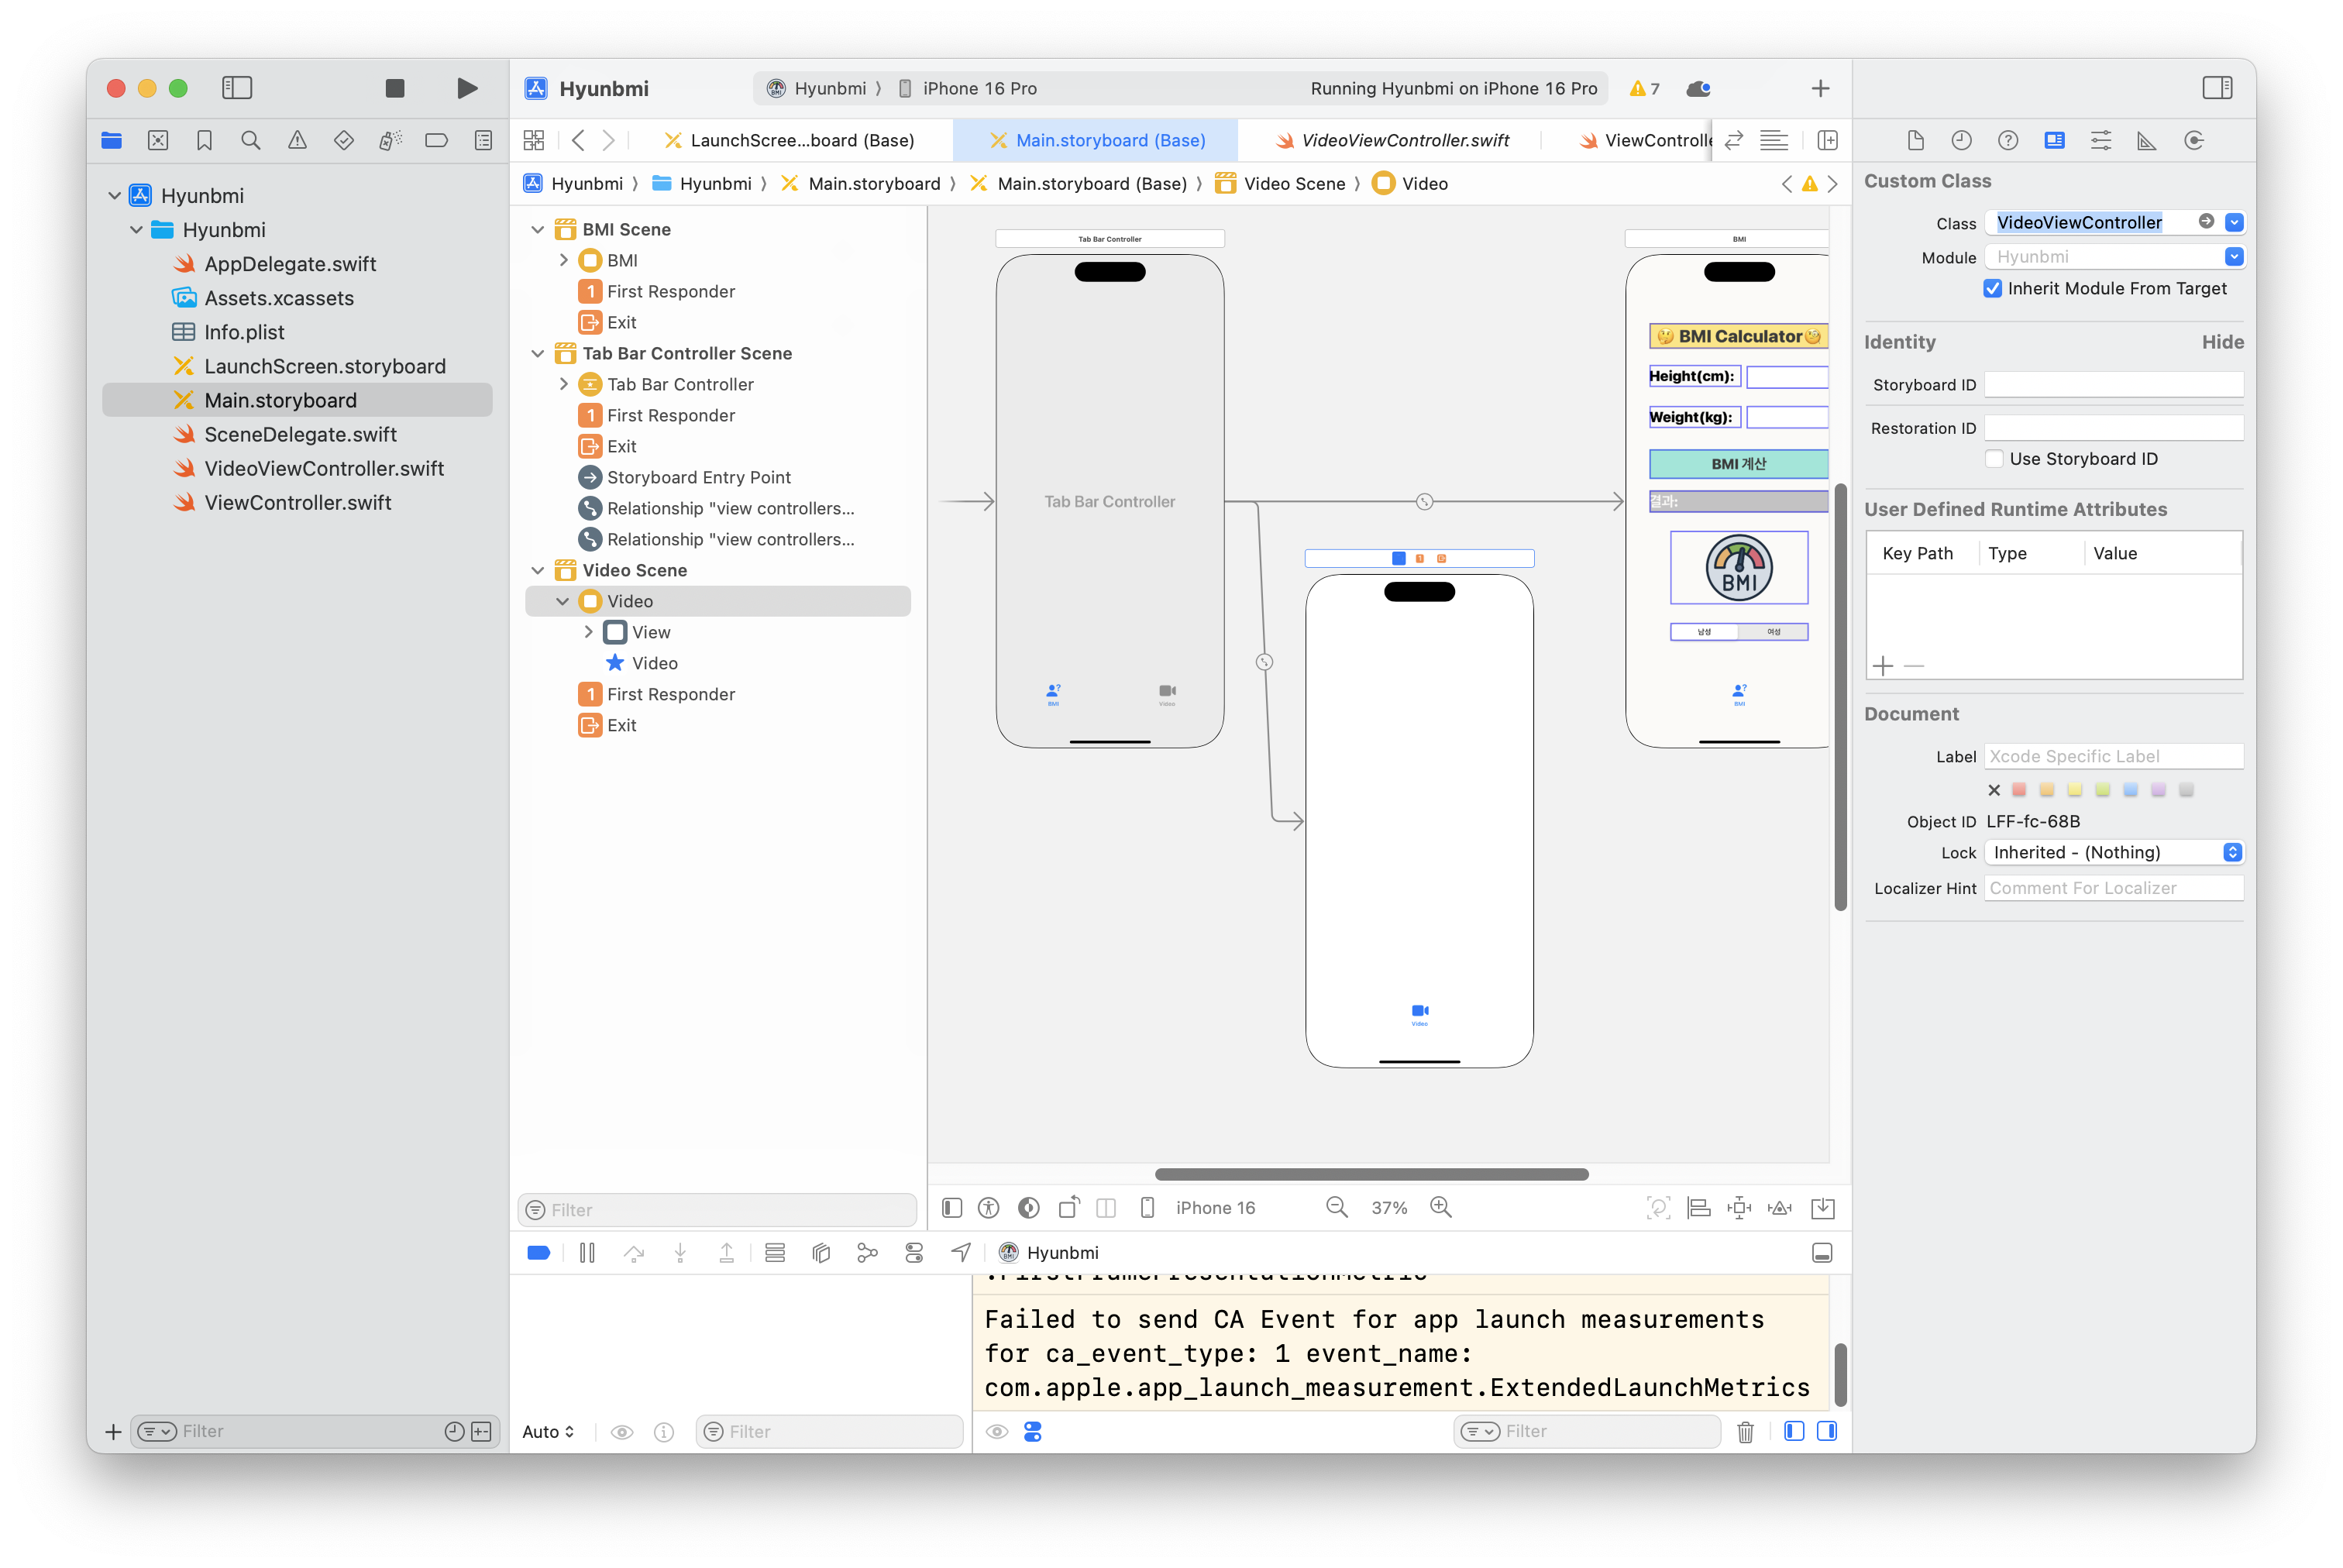The width and height of the screenshot is (2343, 1568).
Task: Open the Size inspector ruler icon
Action: (x=2146, y=140)
